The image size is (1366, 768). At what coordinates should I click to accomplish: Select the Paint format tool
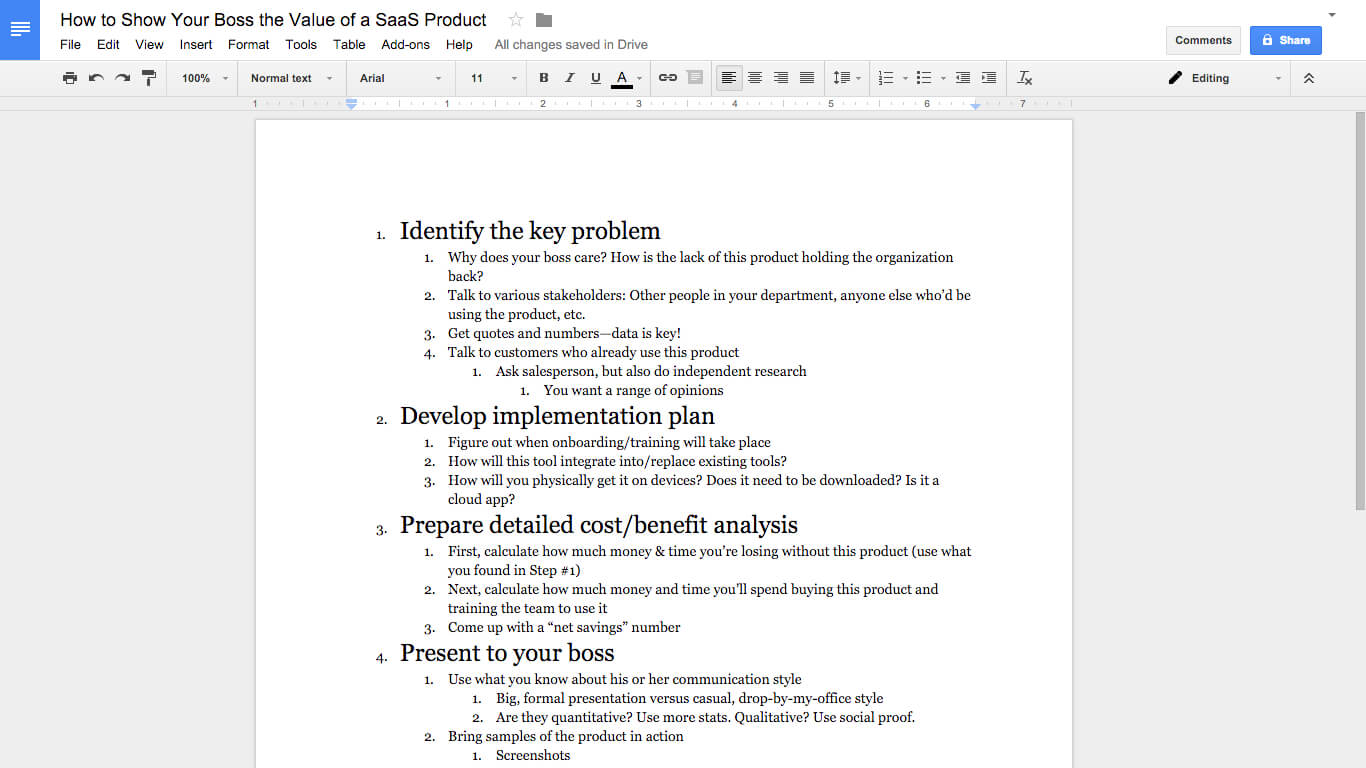(x=149, y=78)
